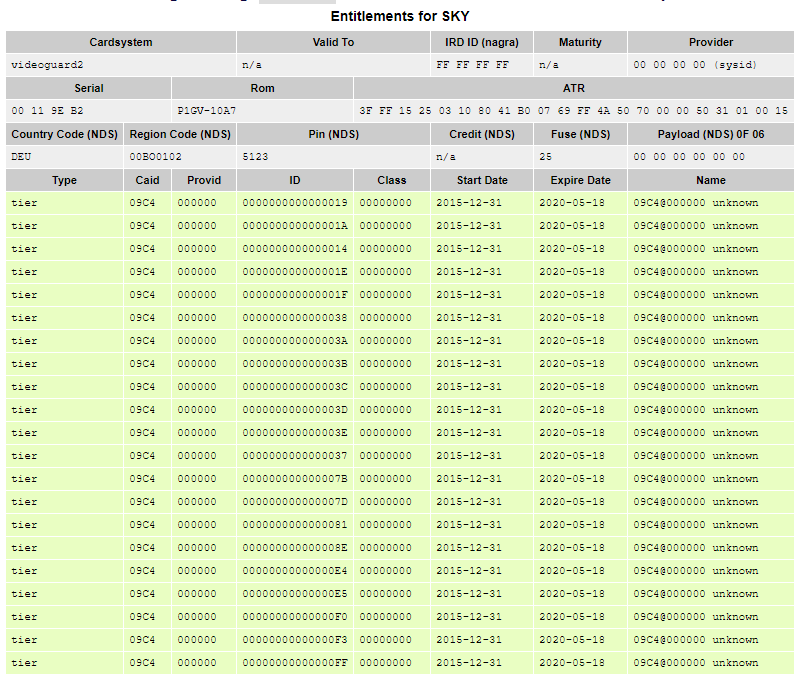Click the 'IRD ID (nagra)' header
This screenshot has height=683, width=801.
pyautogui.click(x=482, y=42)
